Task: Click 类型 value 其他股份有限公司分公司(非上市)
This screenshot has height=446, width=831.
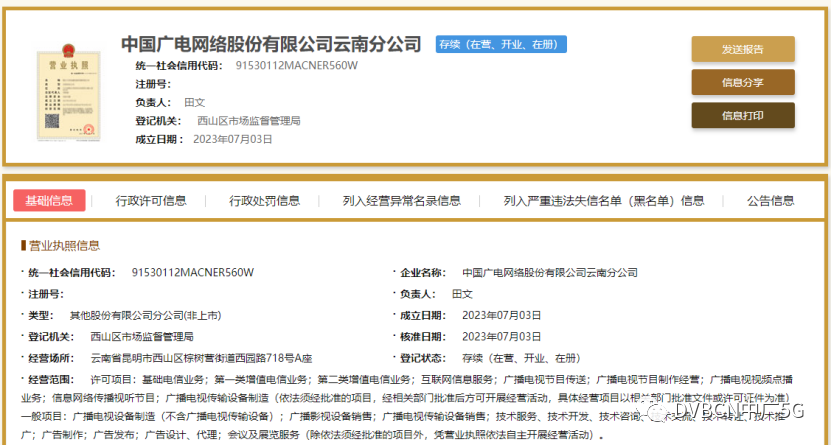Action: point(145,316)
